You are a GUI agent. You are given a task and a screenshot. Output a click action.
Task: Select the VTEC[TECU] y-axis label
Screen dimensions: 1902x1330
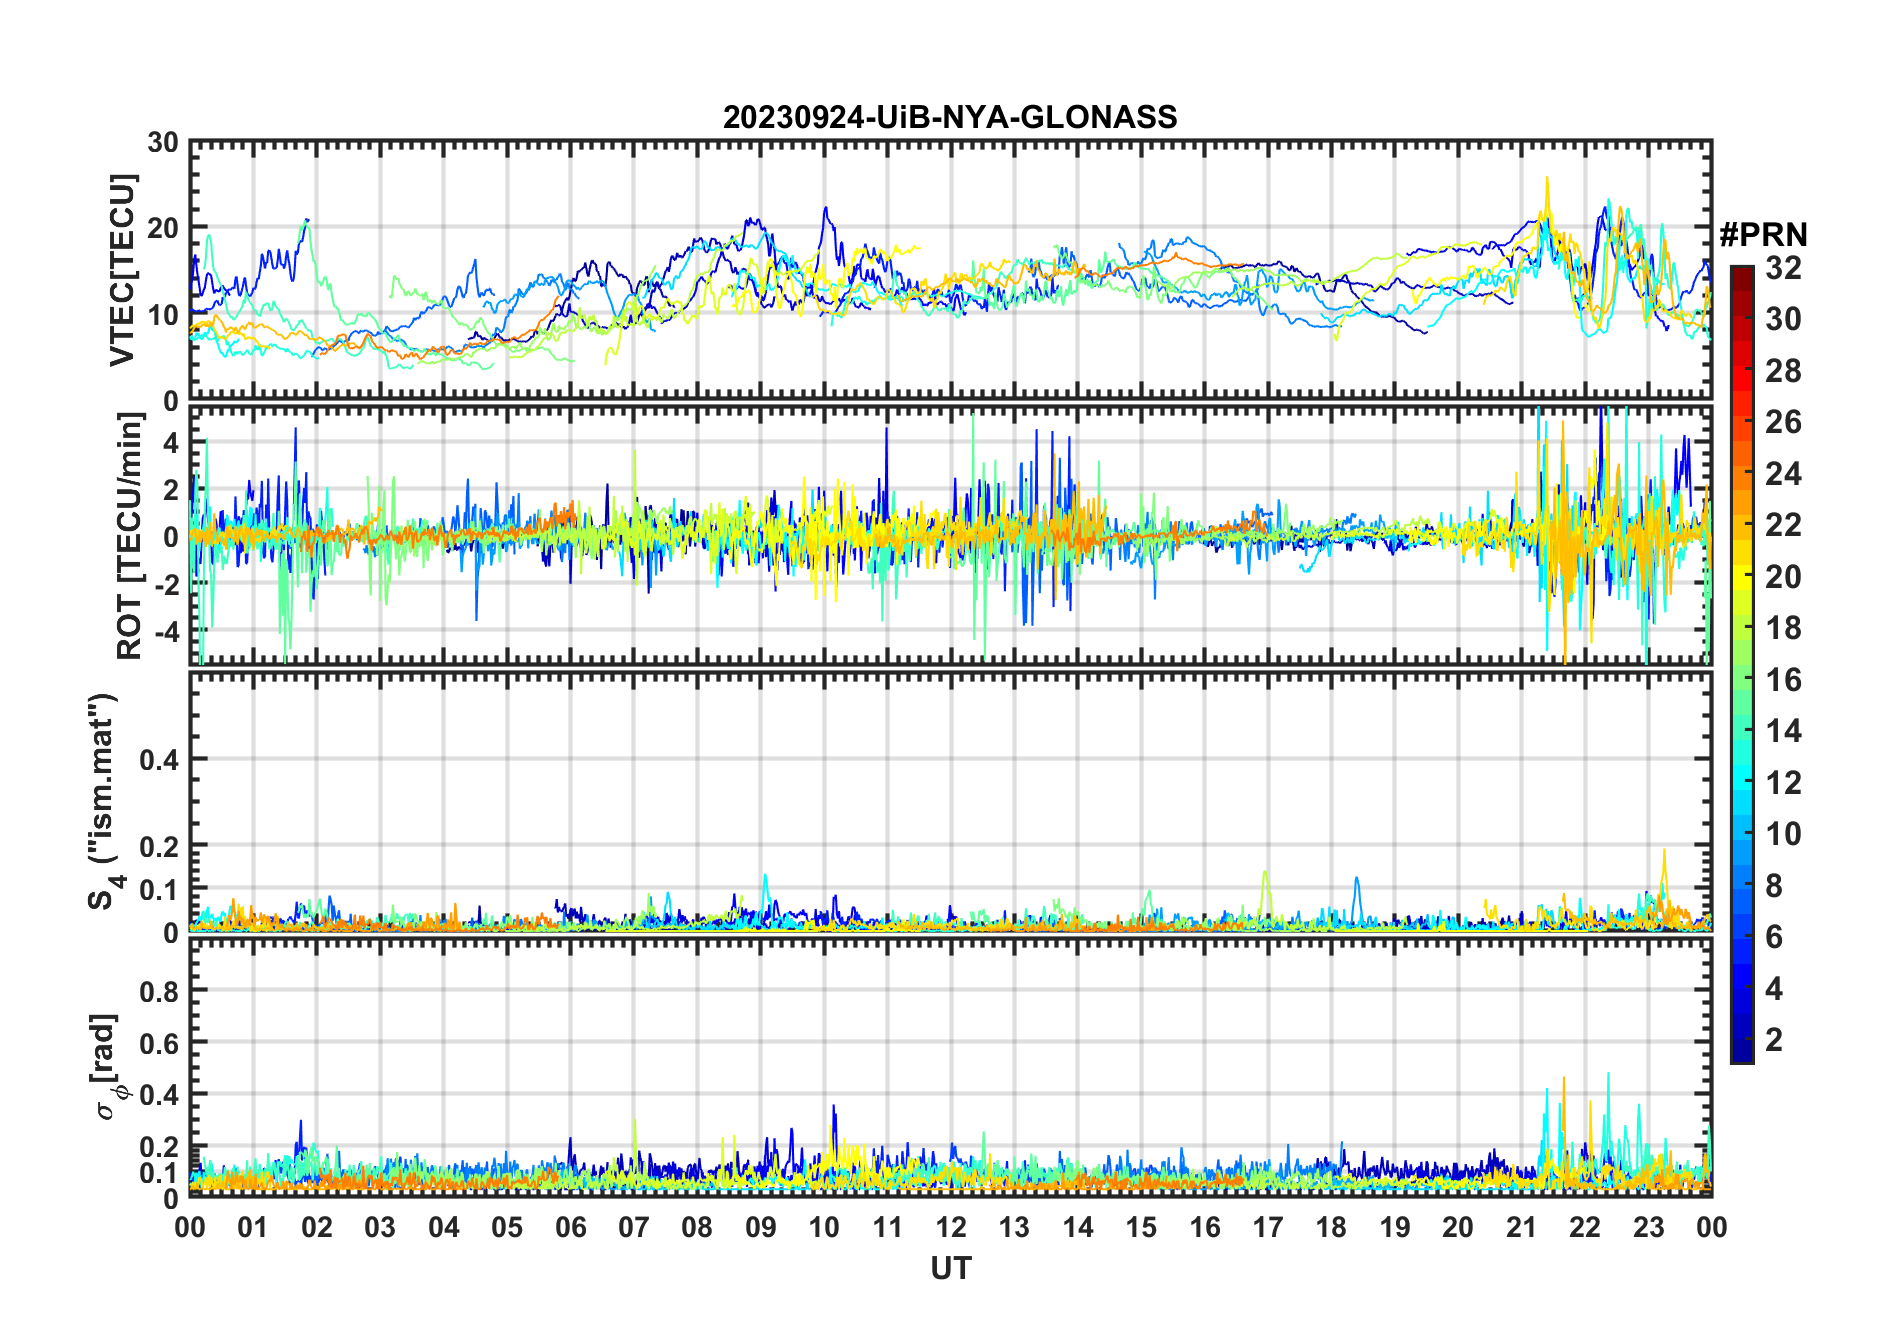tap(123, 270)
